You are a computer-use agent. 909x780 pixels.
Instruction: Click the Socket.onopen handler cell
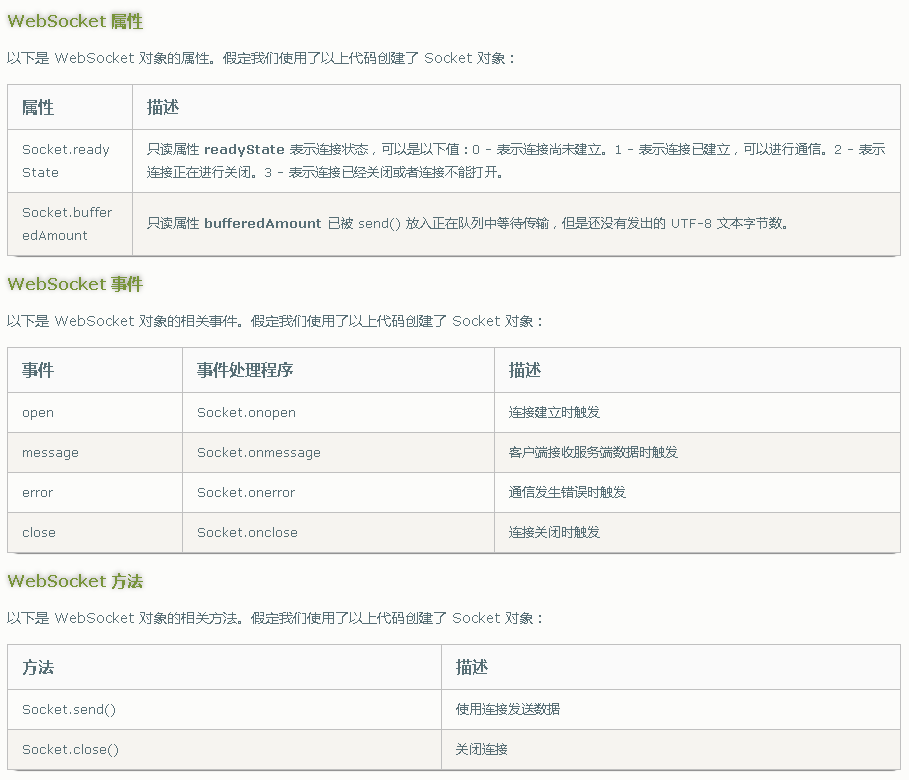(x=246, y=412)
